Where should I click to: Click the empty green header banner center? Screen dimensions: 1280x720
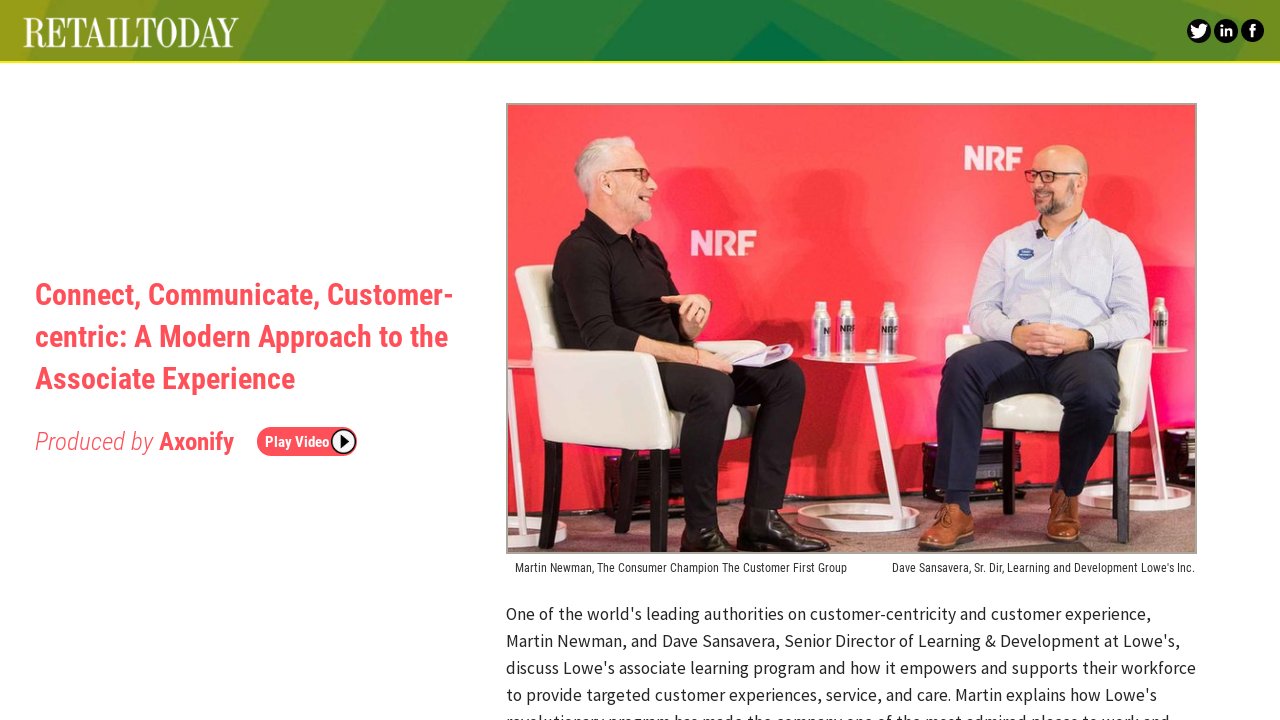coord(700,31)
